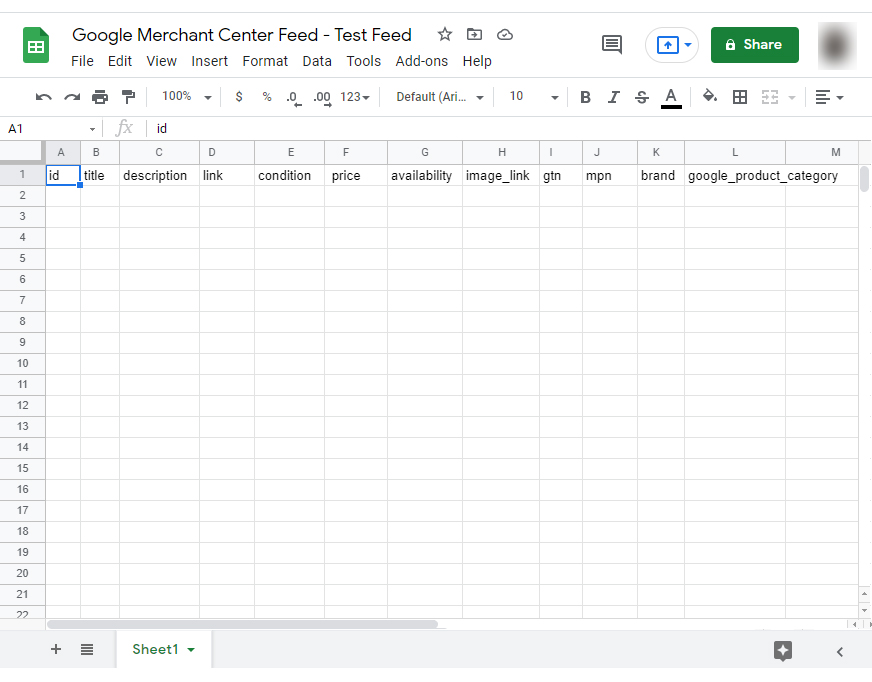This screenshot has width=872, height=682.
Task: Click the vertical scrollbar thumb
Action: [864, 179]
